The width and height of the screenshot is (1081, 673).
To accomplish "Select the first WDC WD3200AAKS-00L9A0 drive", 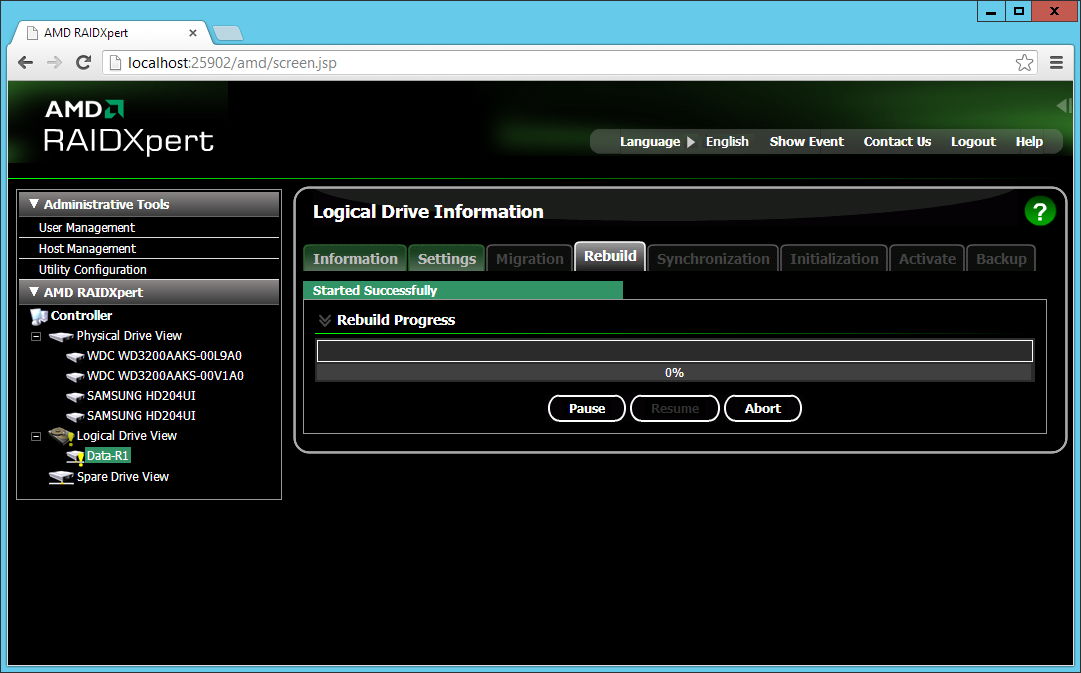I will click(x=164, y=356).
